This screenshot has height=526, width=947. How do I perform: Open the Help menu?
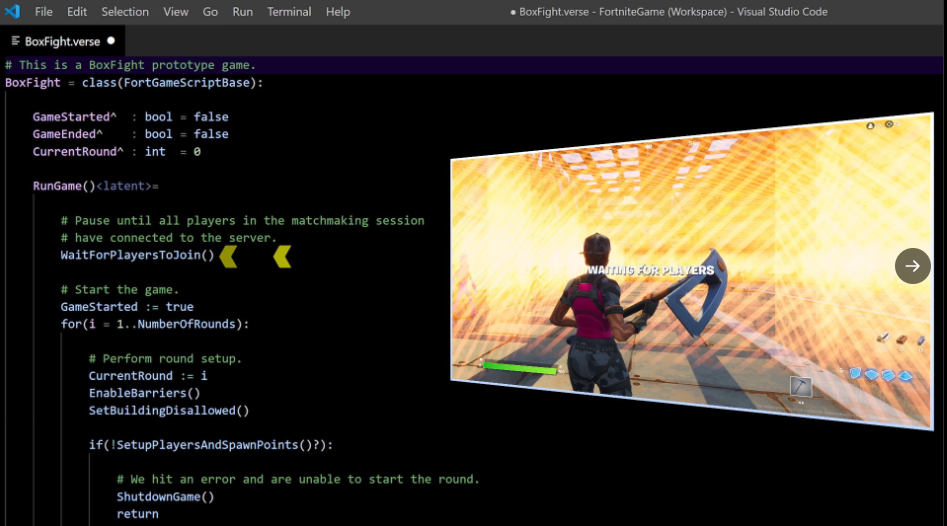coord(338,12)
